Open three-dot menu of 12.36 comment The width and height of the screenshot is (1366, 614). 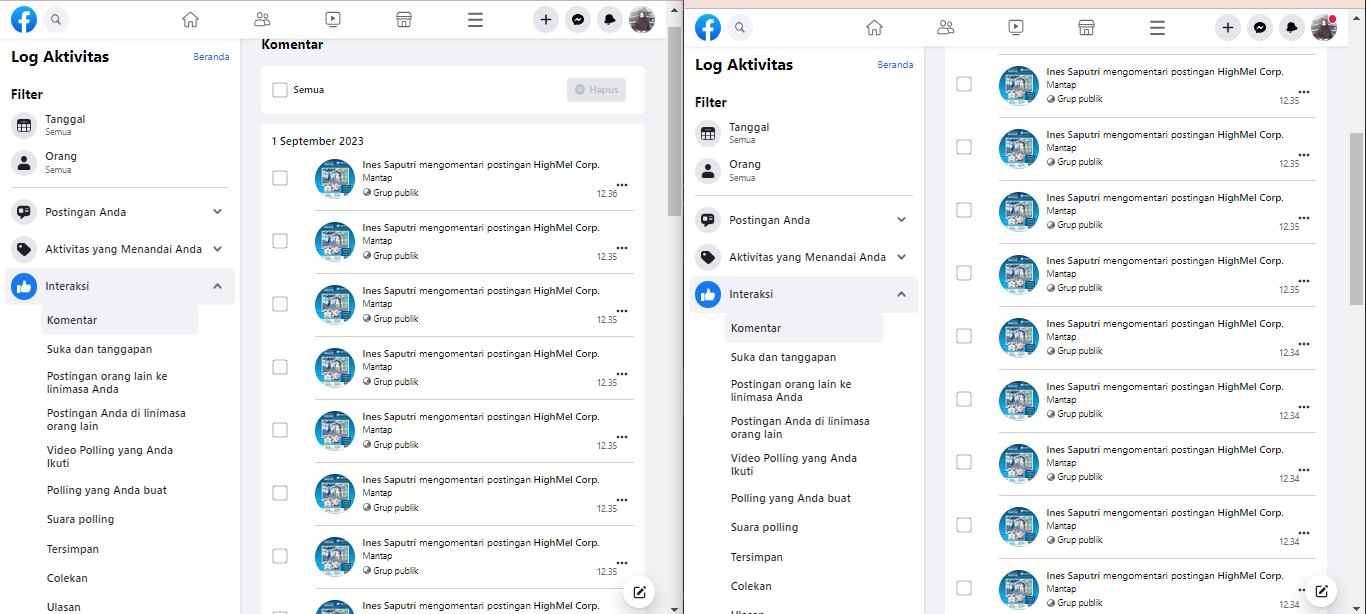pos(622,185)
